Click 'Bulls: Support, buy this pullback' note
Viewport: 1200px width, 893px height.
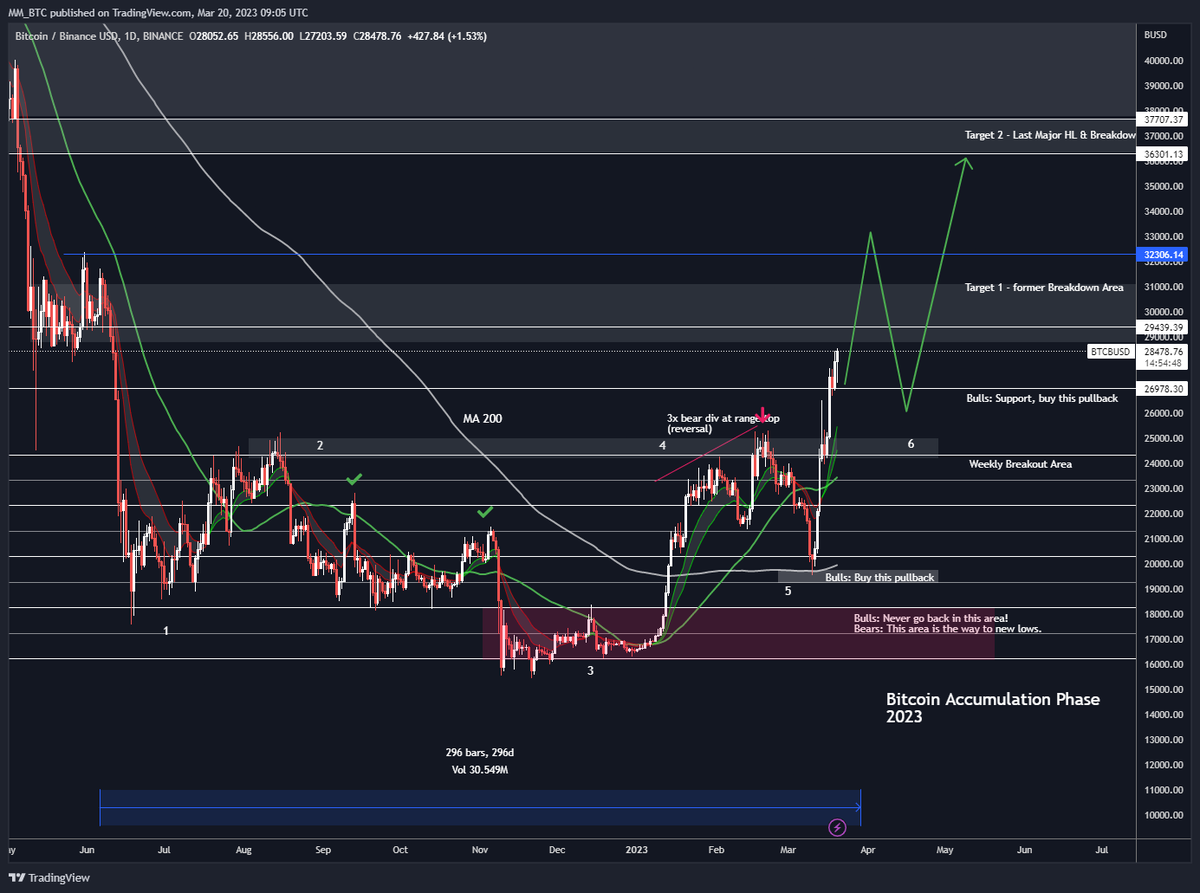coord(1042,398)
